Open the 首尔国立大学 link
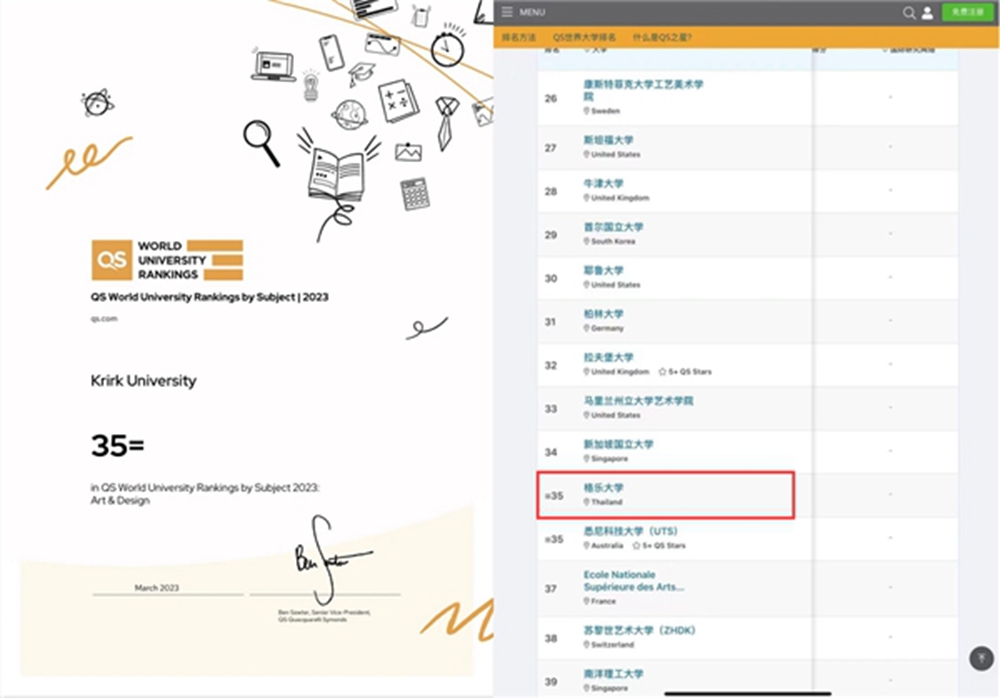Image resolution: width=1000 pixels, height=698 pixels. [614, 226]
